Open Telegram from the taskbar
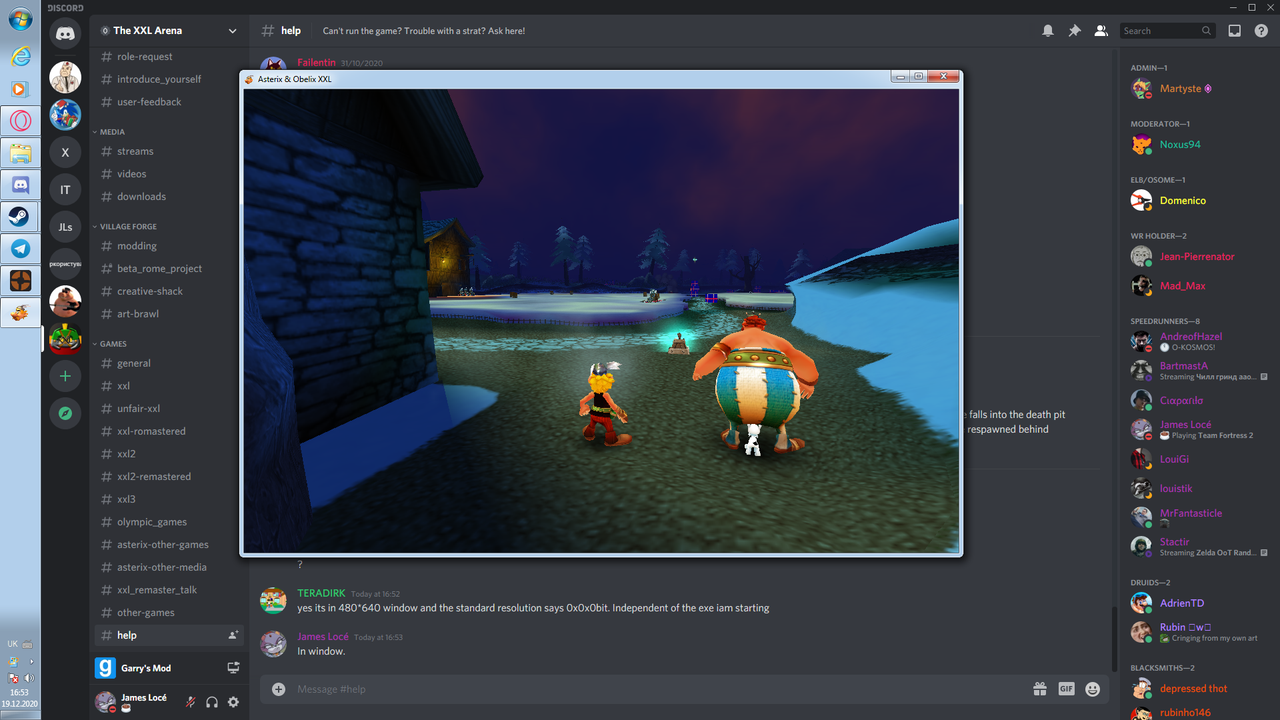This screenshot has width=1280, height=720. 20,249
